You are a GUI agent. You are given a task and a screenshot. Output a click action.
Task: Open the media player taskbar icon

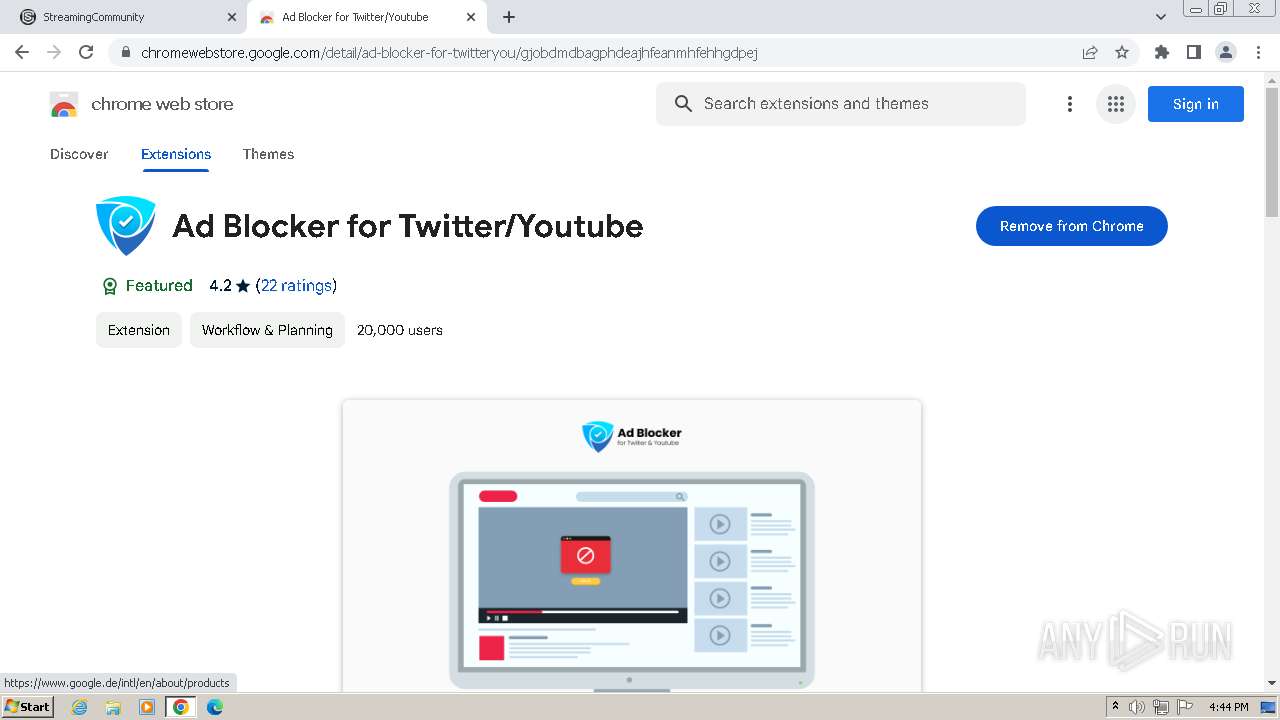(147, 707)
